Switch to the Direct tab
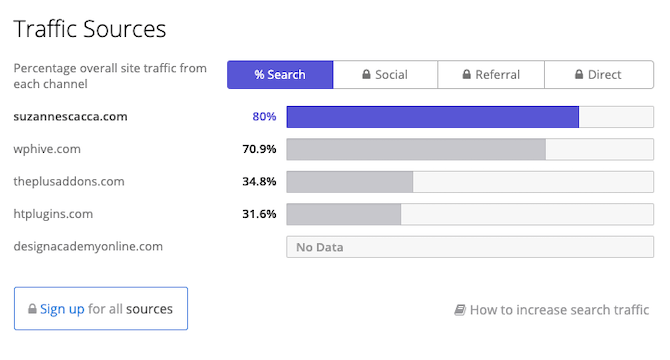The height and width of the screenshot is (360, 670). click(x=599, y=75)
